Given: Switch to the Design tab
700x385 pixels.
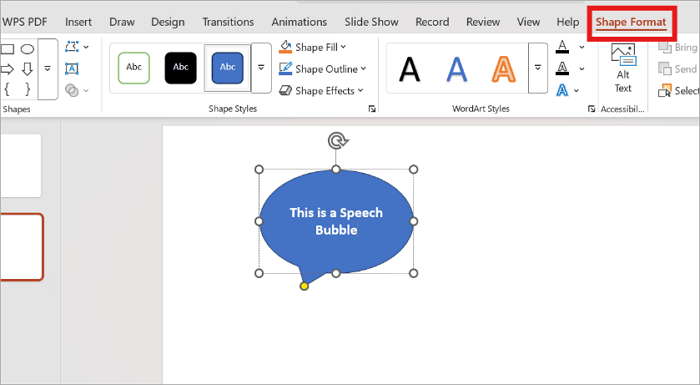Looking at the screenshot, I should (168, 22).
